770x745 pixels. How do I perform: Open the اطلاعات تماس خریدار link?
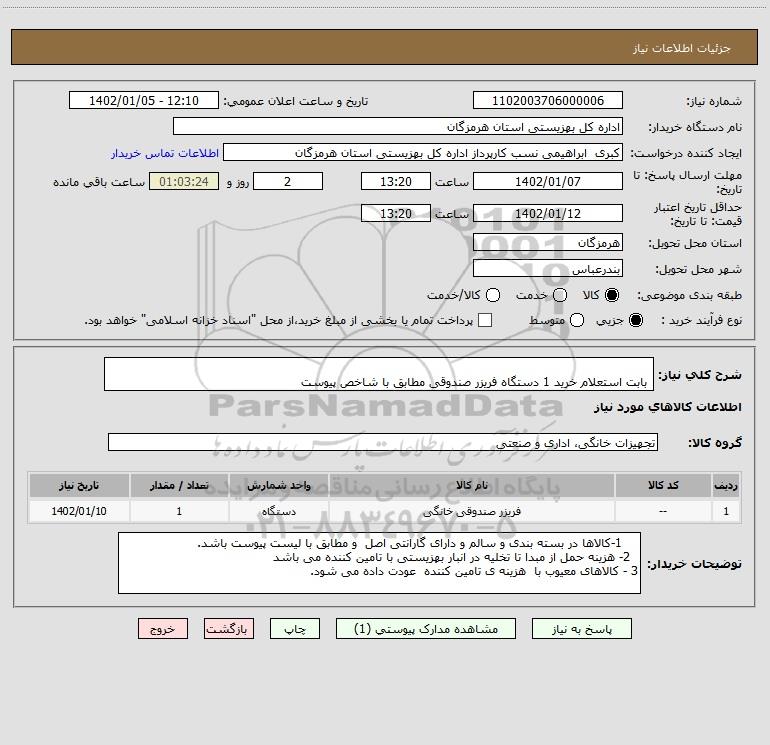click(165, 153)
